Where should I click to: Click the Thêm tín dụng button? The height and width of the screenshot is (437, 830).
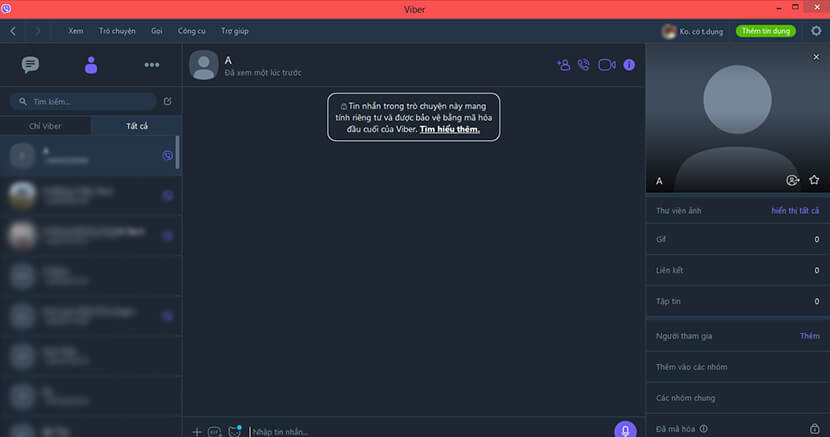[765, 31]
